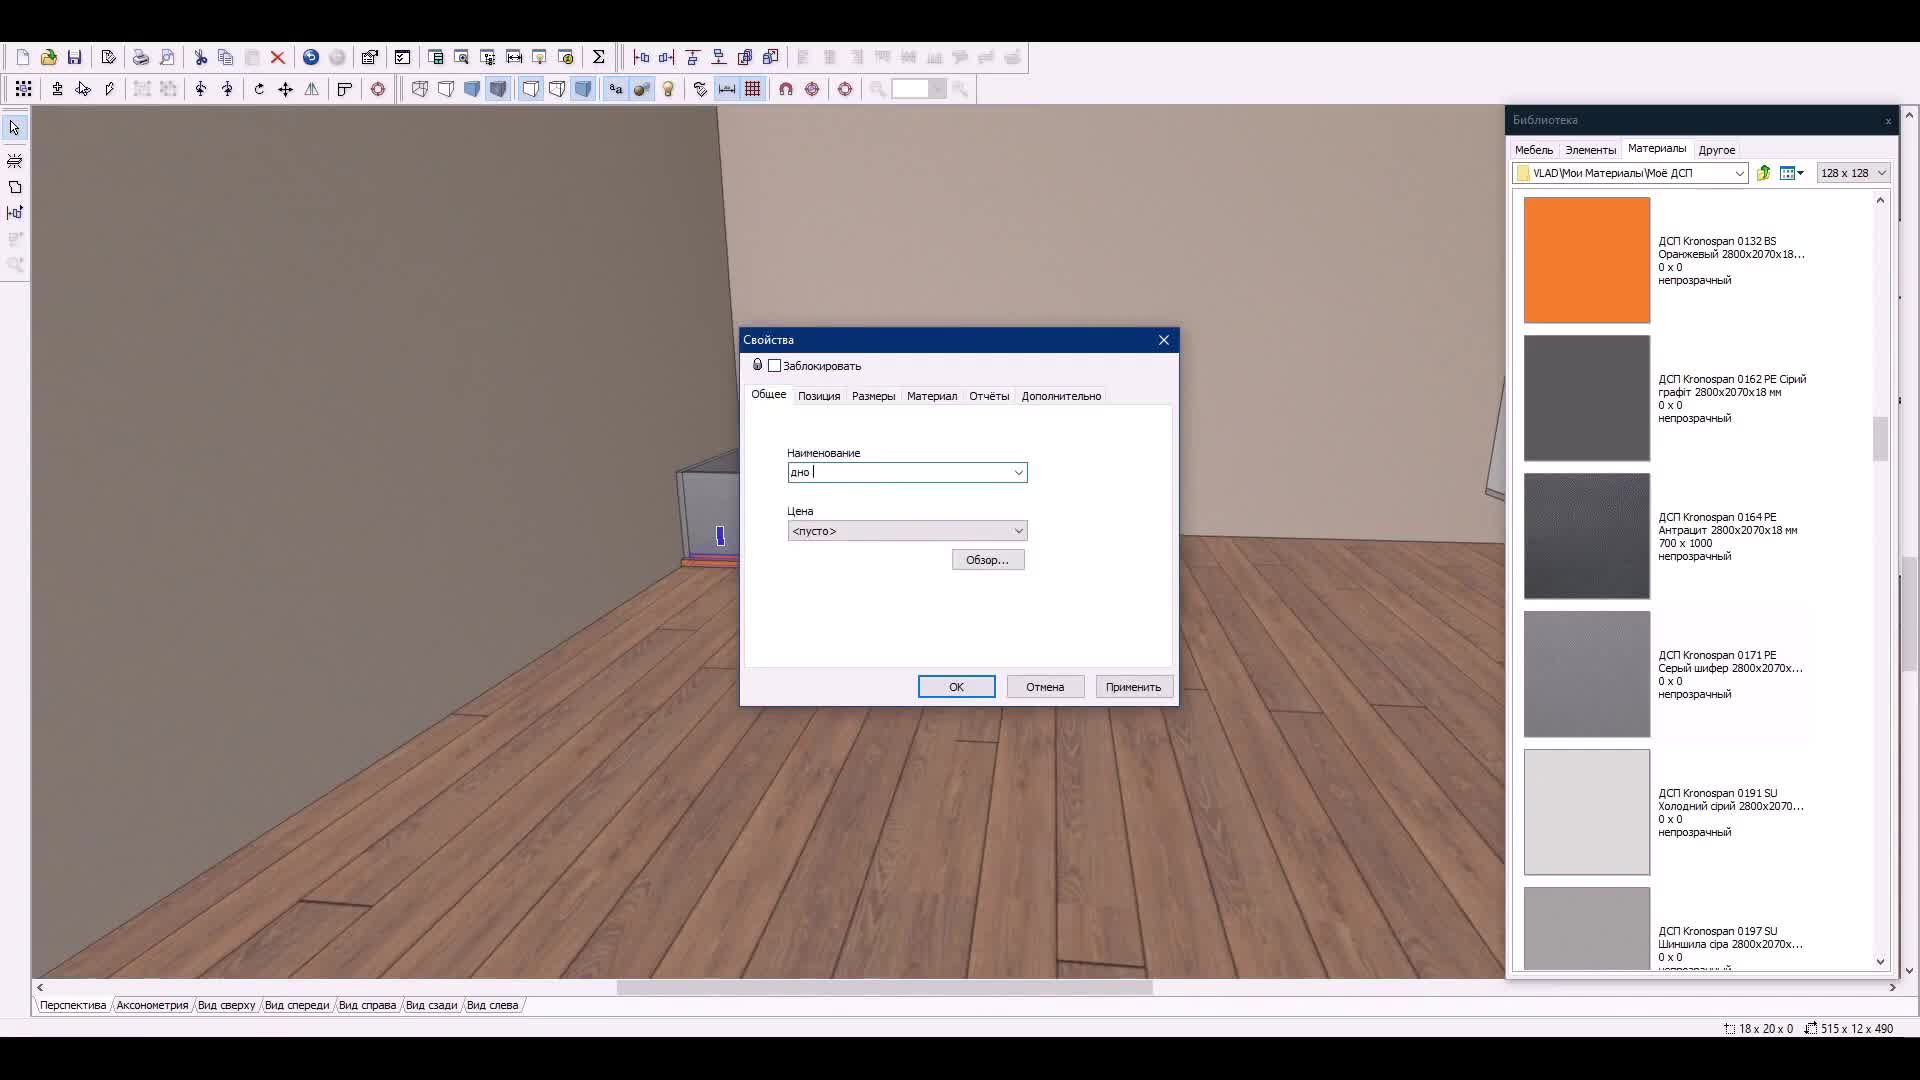The width and height of the screenshot is (1920, 1080).
Task: Open the Дополнительно tab
Action: click(1061, 396)
